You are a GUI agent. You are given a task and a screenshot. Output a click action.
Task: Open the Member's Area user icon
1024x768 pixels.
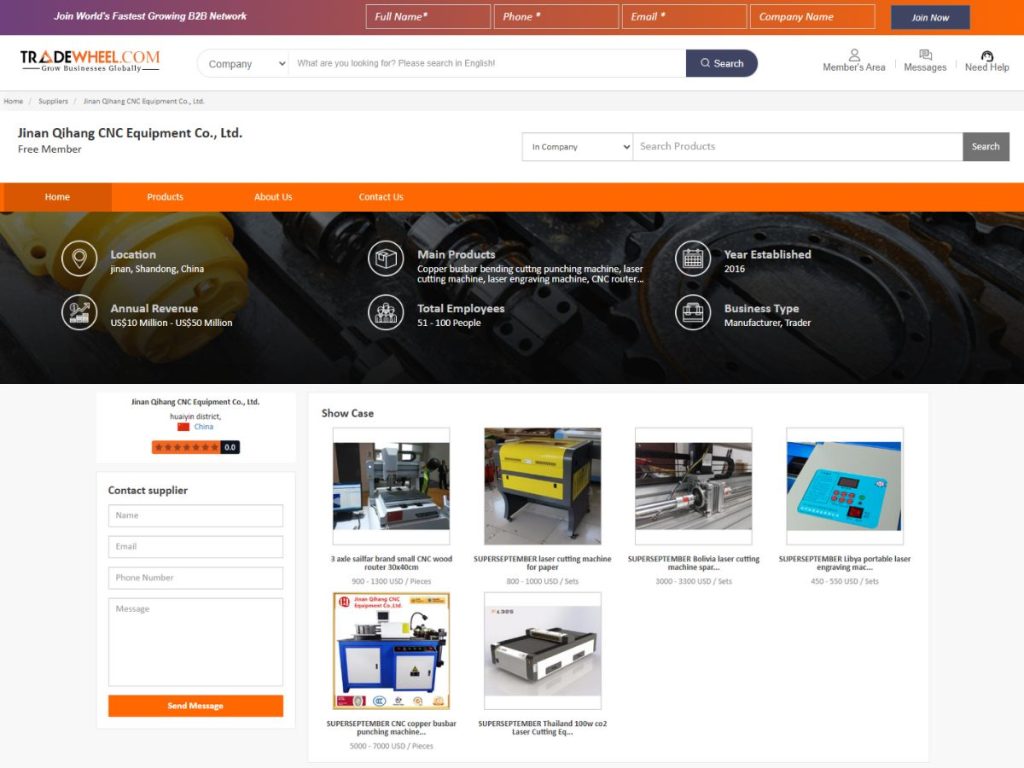click(x=854, y=55)
